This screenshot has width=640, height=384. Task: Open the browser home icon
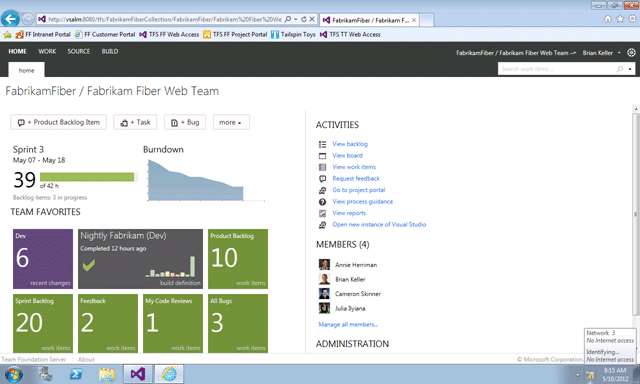[x=608, y=19]
